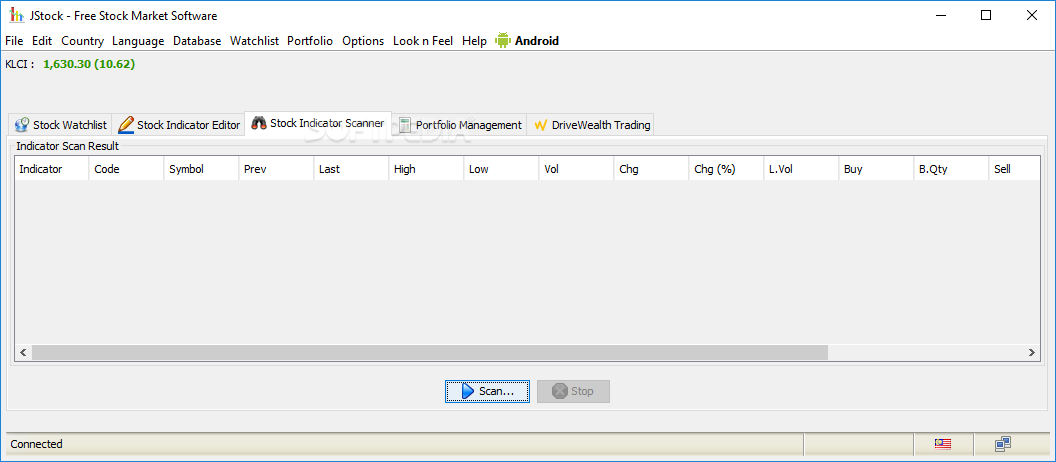Open the DriveWealth Trading tab
The height and width of the screenshot is (462, 1056).
591,125
